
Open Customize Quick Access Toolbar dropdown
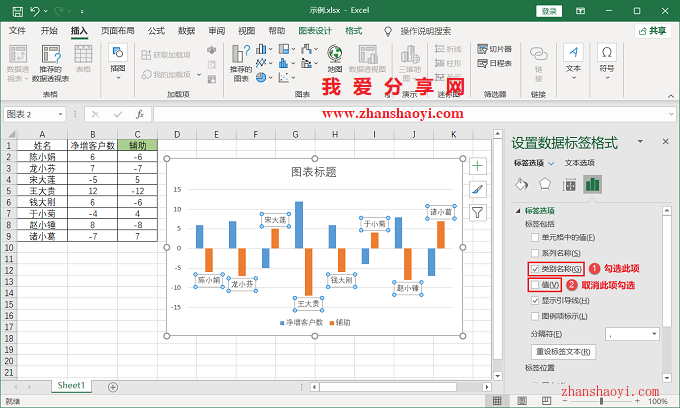coord(82,12)
